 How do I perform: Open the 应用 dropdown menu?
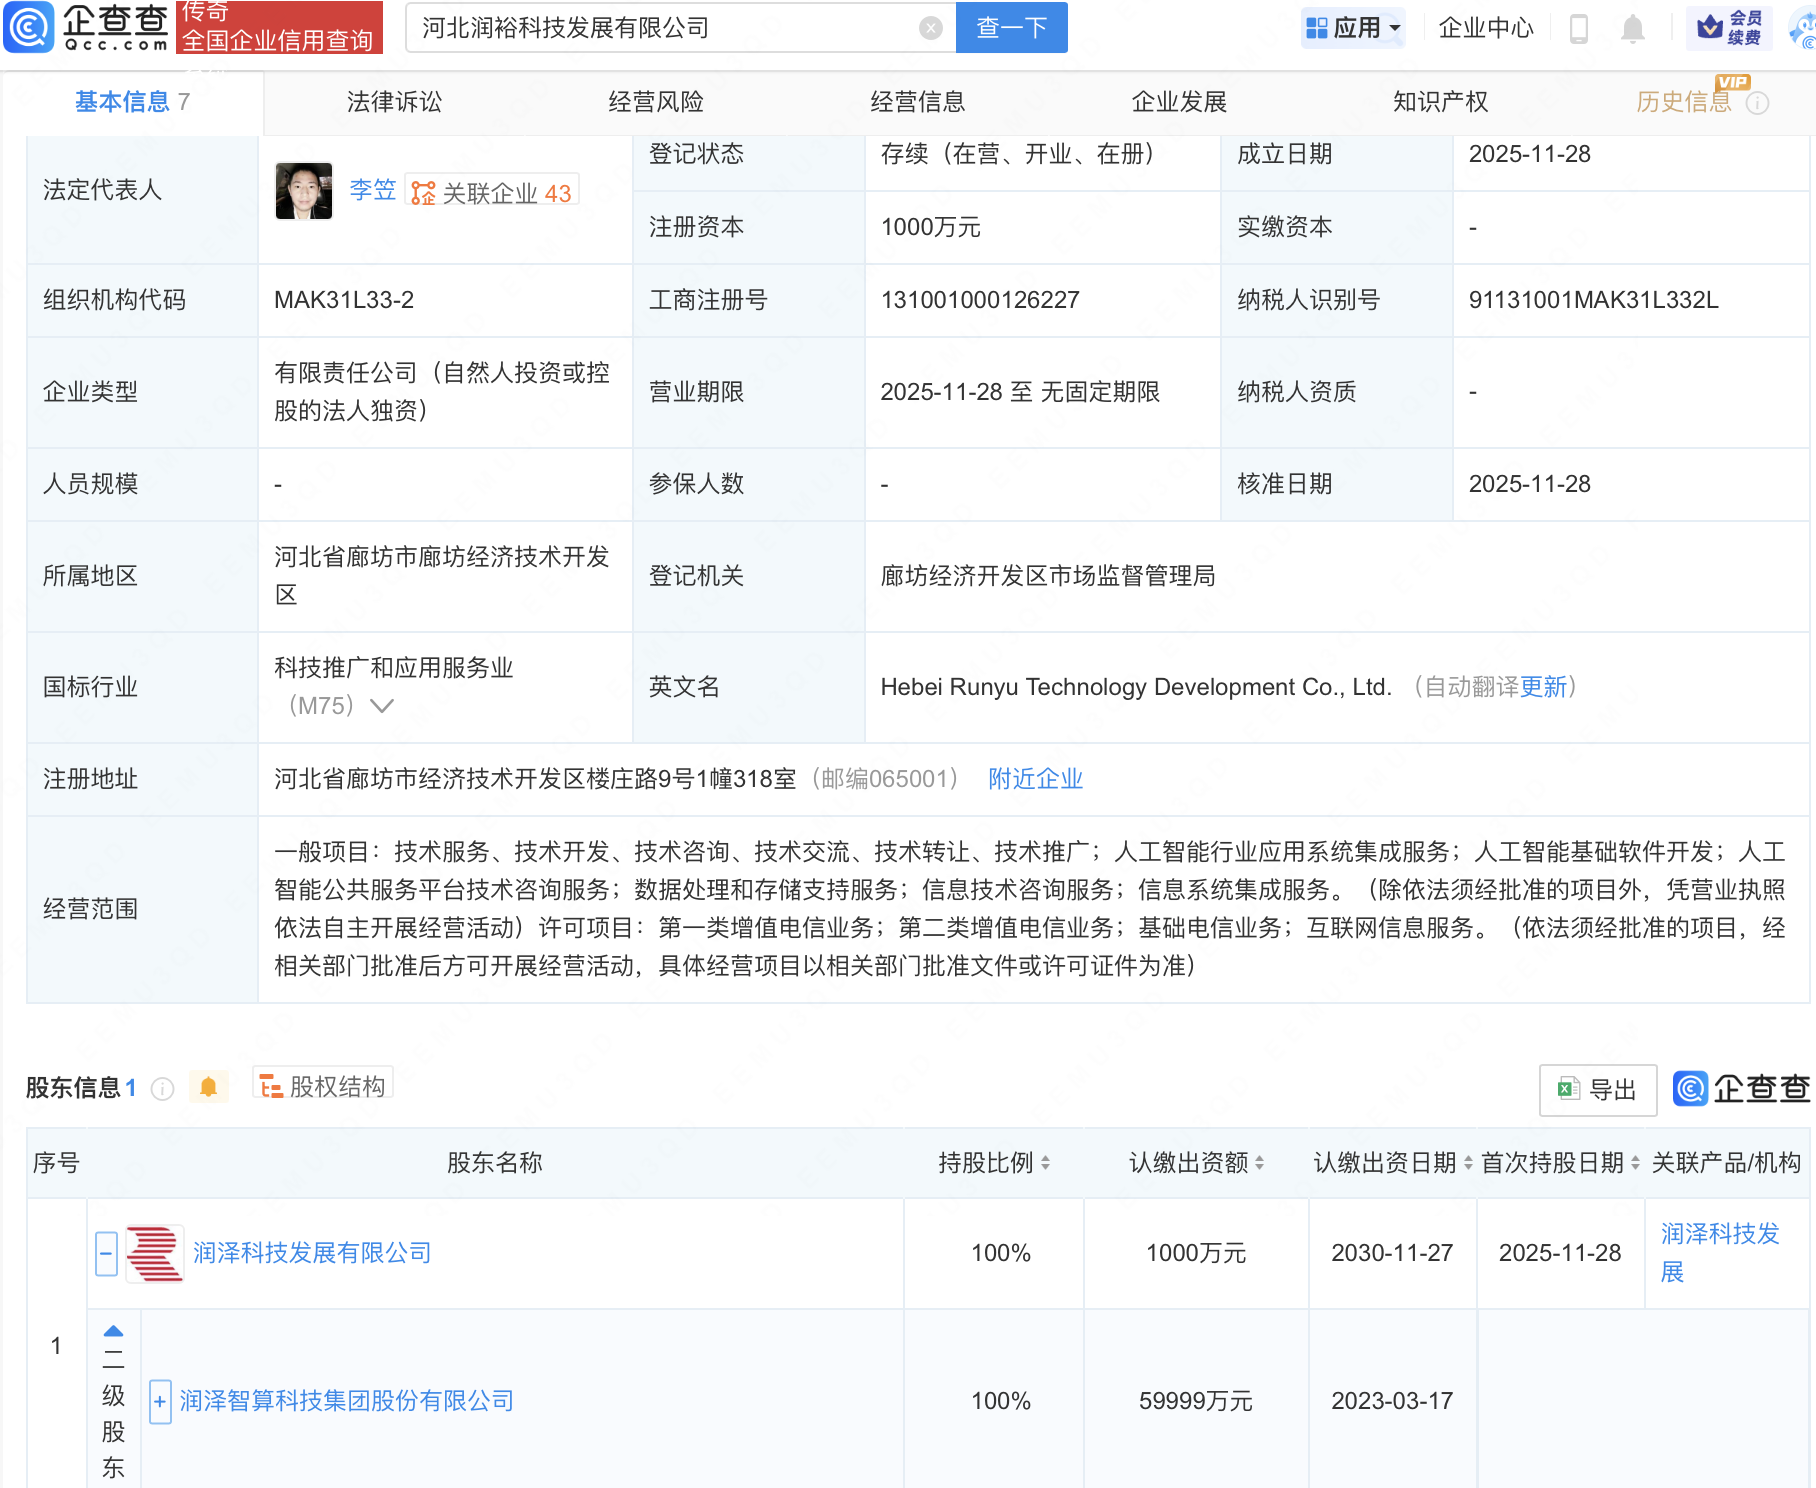(x=1354, y=28)
